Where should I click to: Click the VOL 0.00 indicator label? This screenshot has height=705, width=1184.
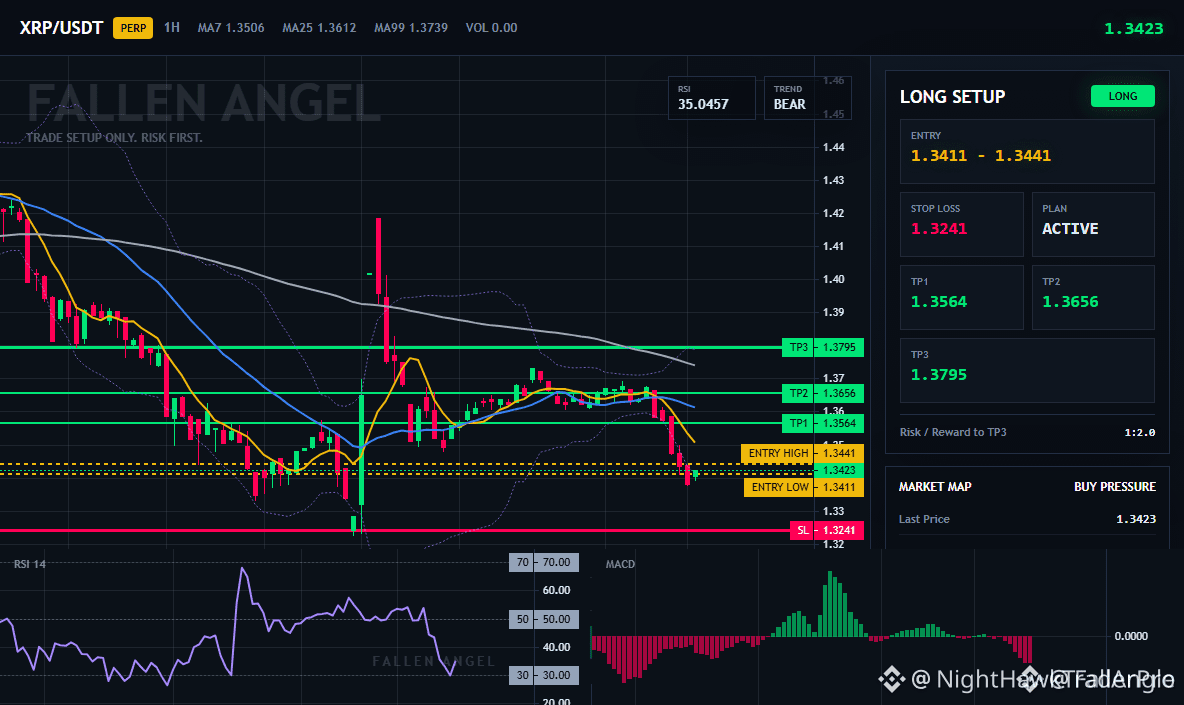[x=492, y=28]
